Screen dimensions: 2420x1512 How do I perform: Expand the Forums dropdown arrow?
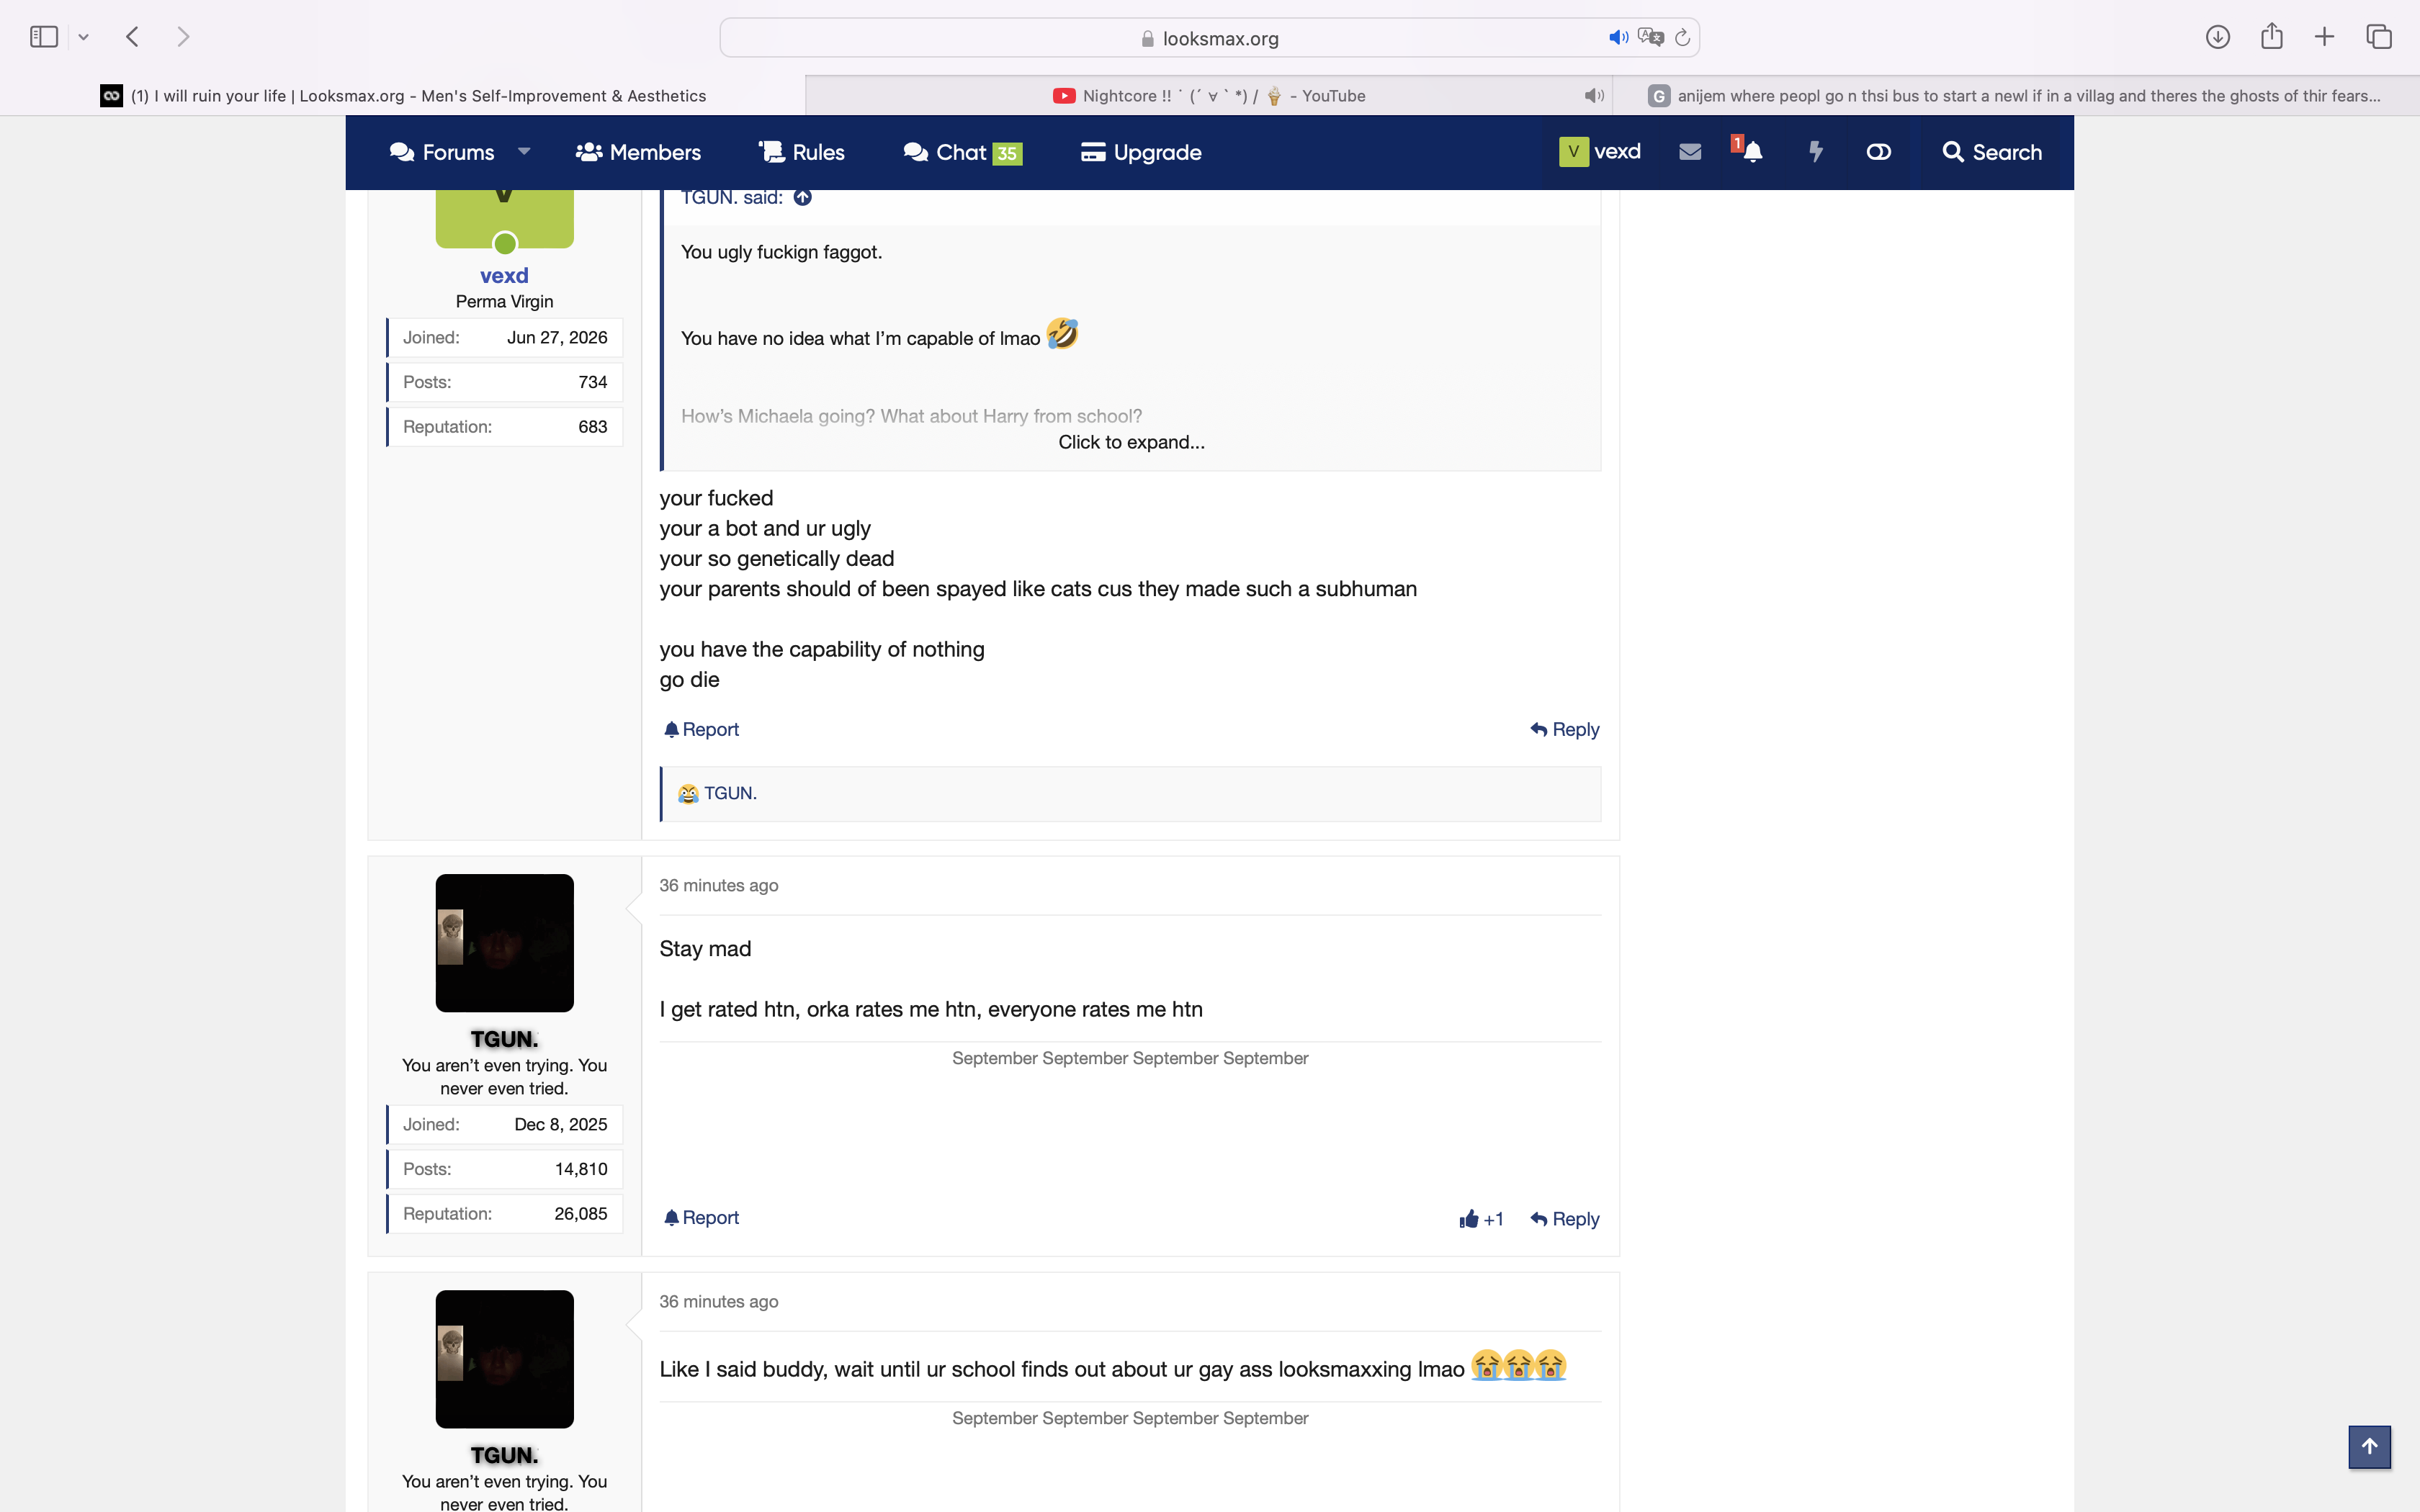point(524,152)
